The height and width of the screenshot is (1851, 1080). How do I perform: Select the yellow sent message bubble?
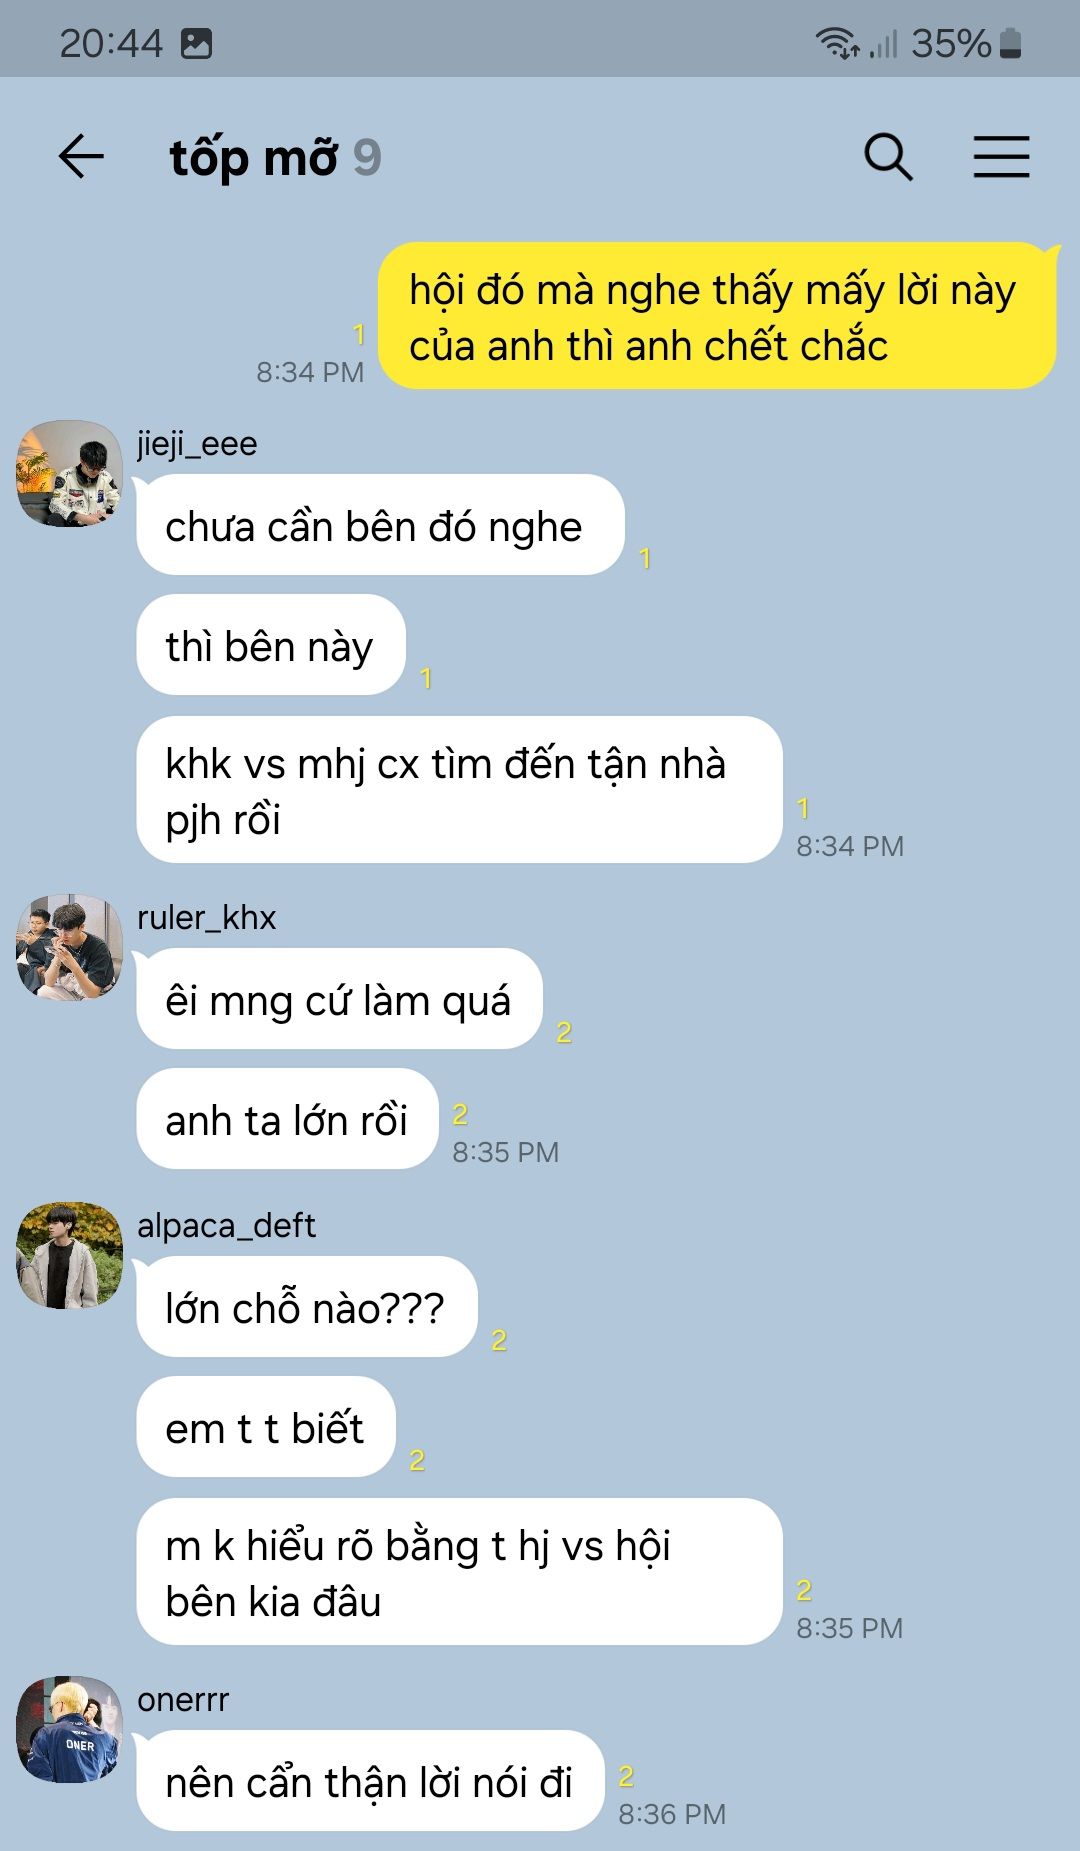pos(717,316)
